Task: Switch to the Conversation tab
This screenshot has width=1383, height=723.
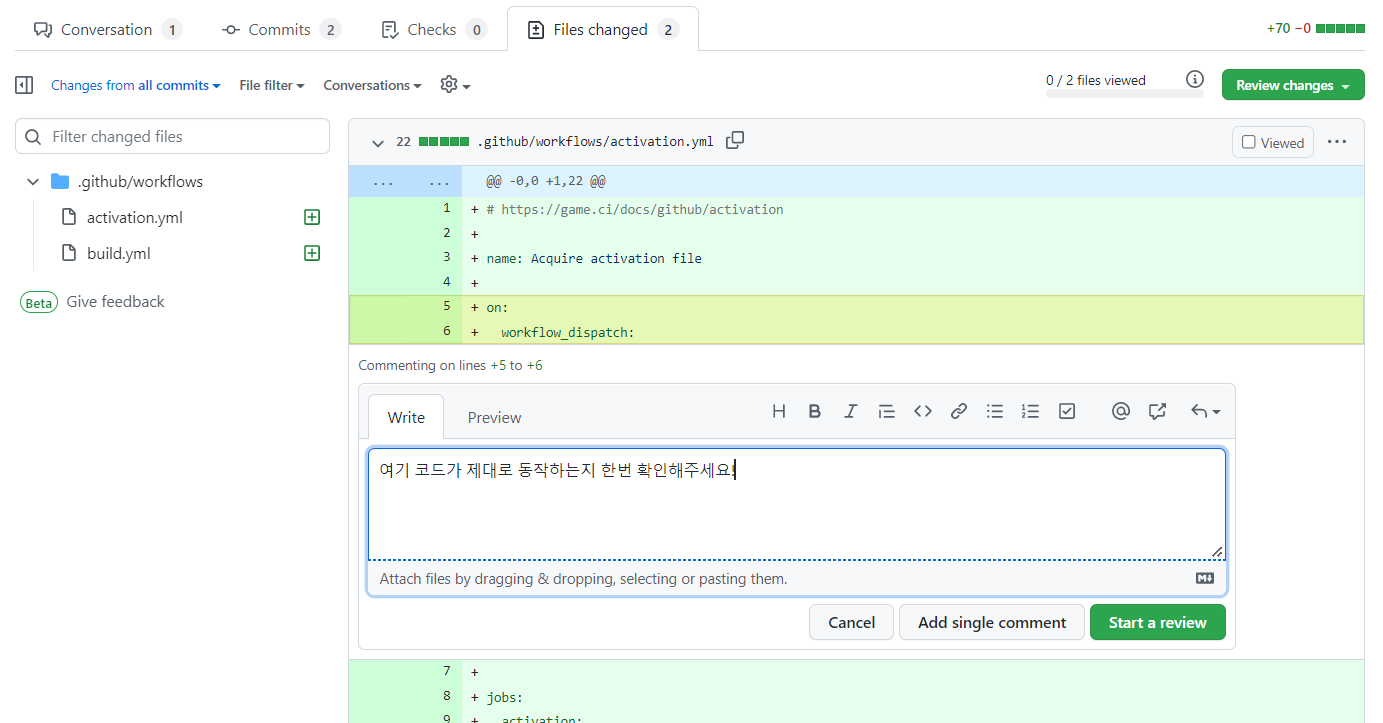Action: point(107,29)
